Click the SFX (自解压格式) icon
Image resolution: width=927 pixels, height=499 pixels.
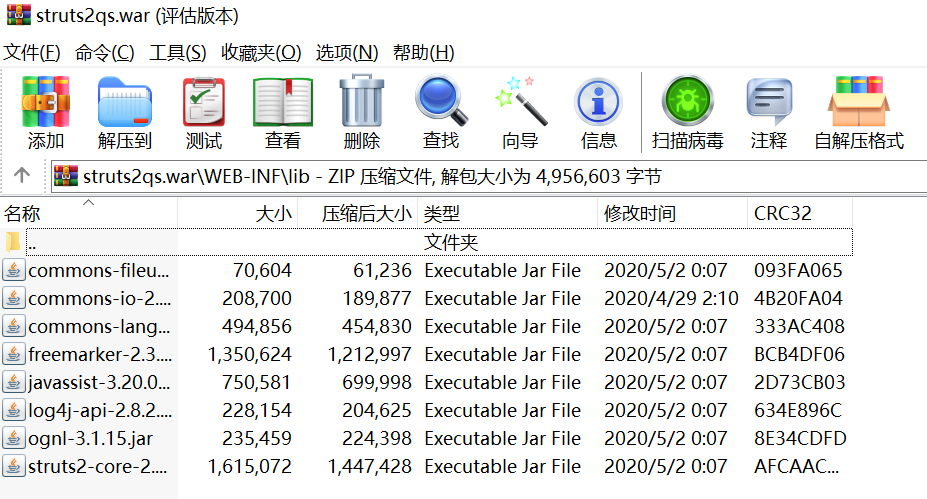click(858, 112)
